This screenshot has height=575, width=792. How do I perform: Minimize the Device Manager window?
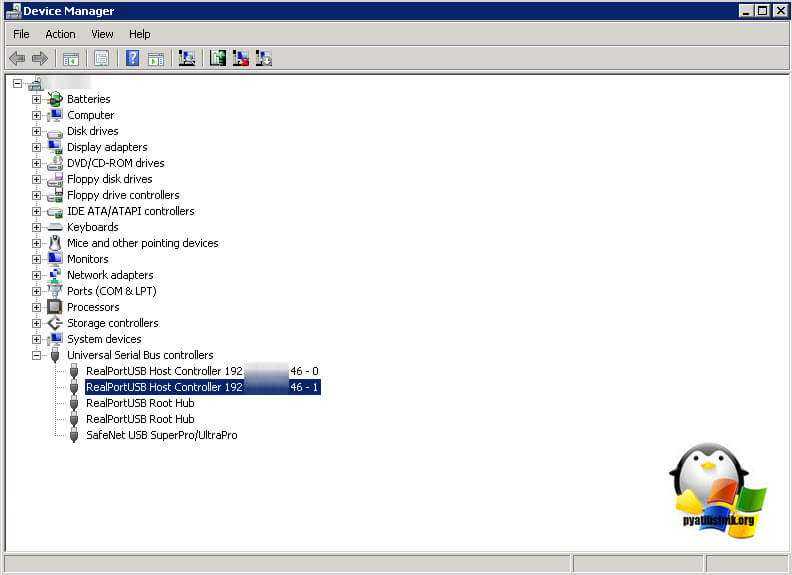[x=746, y=11]
